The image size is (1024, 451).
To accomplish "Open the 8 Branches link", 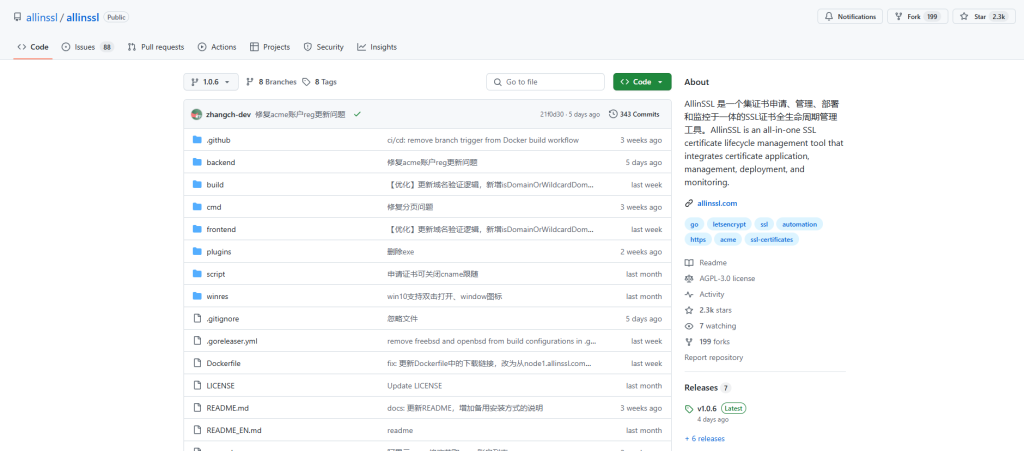I will click(x=272, y=82).
